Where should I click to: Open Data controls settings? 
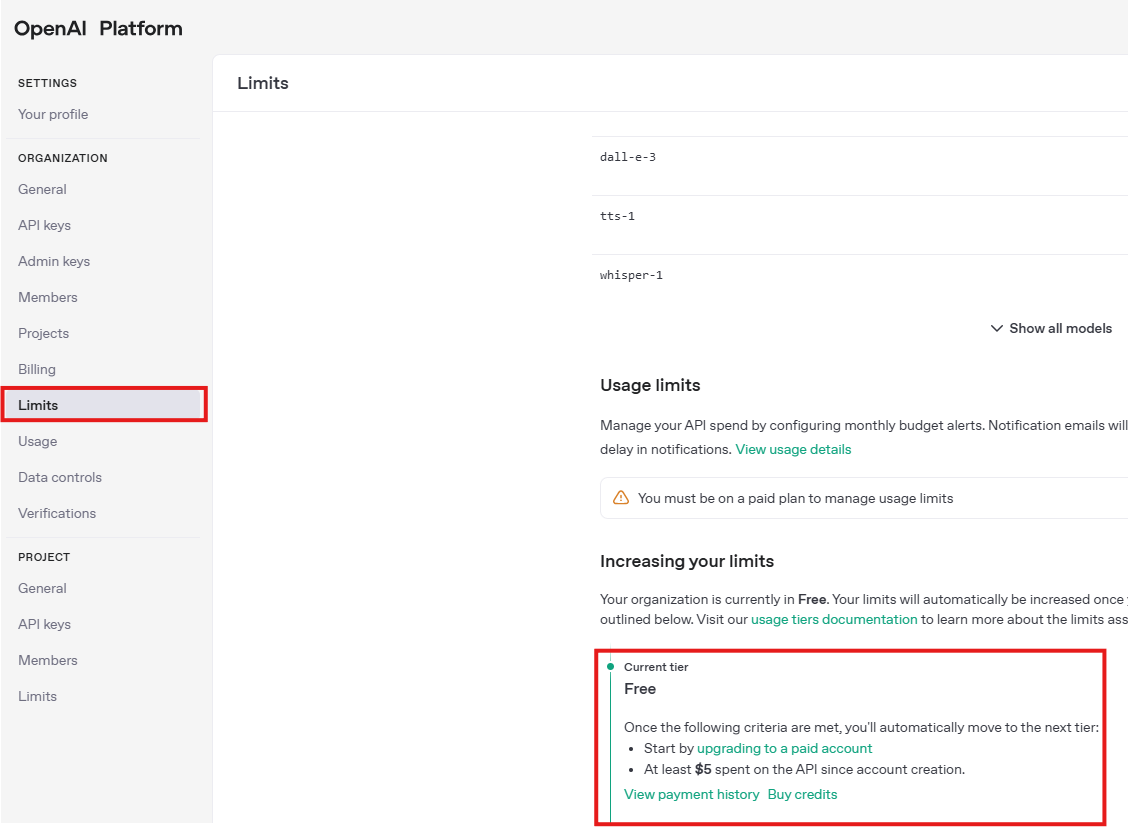(60, 477)
